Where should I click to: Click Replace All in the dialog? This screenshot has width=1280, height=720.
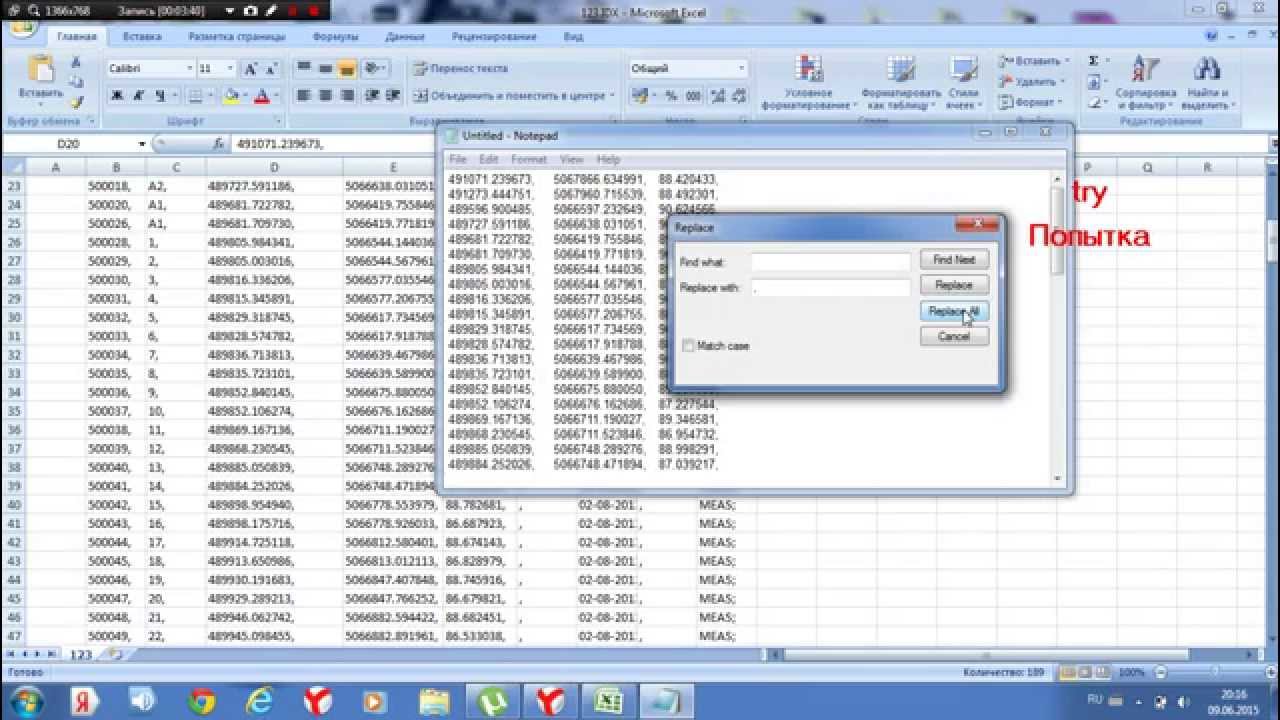(x=954, y=312)
